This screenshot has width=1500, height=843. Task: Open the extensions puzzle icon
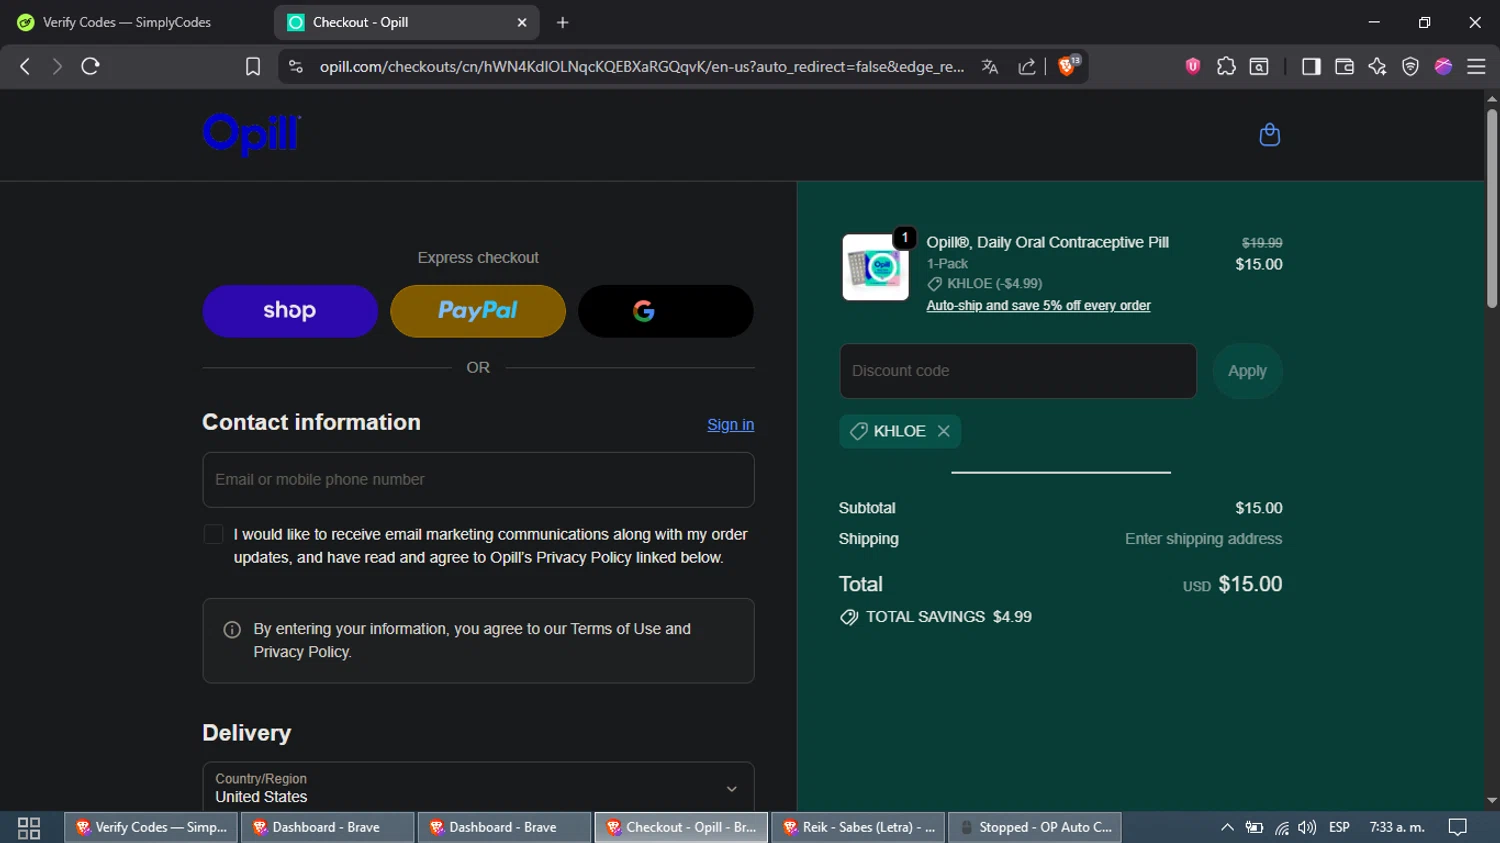(x=1226, y=66)
